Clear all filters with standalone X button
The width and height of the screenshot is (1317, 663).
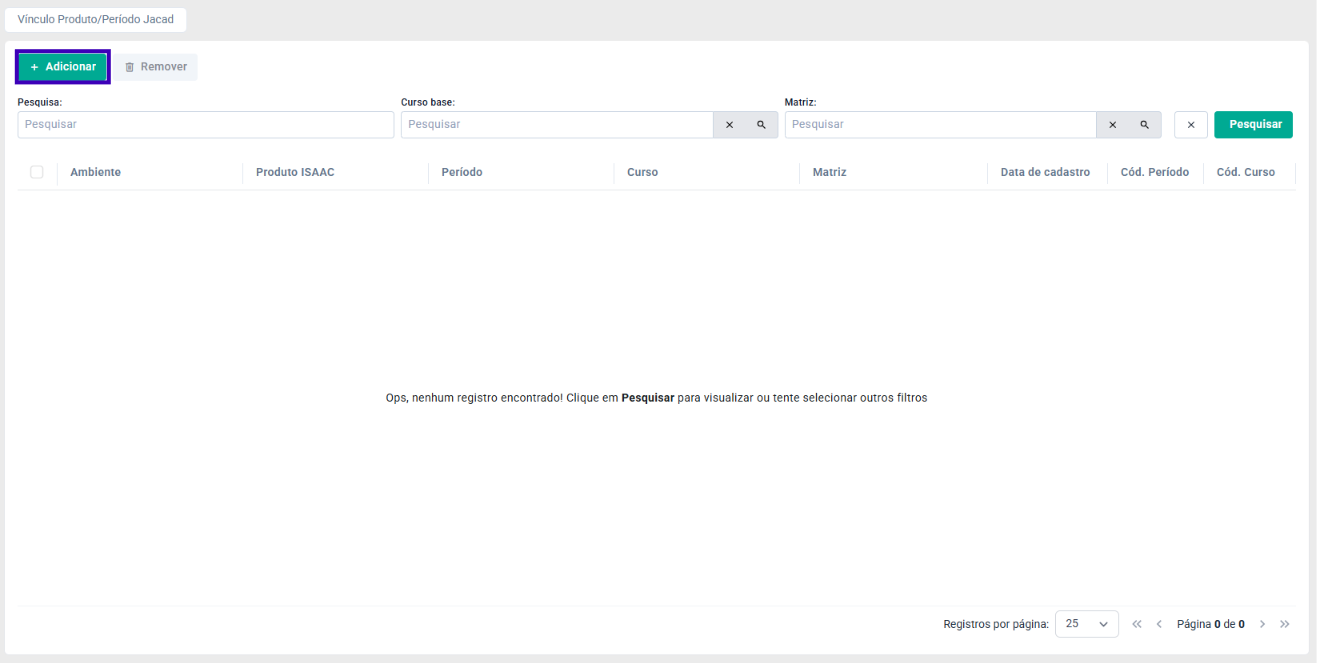coord(1190,125)
